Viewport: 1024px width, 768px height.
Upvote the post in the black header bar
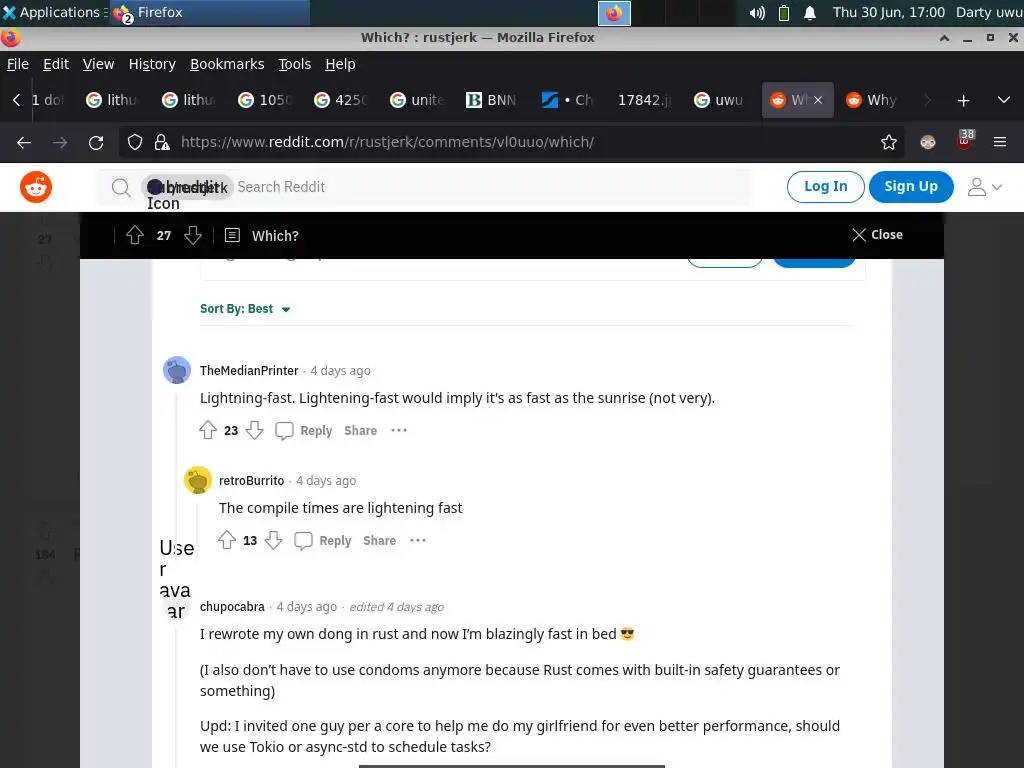coord(135,235)
